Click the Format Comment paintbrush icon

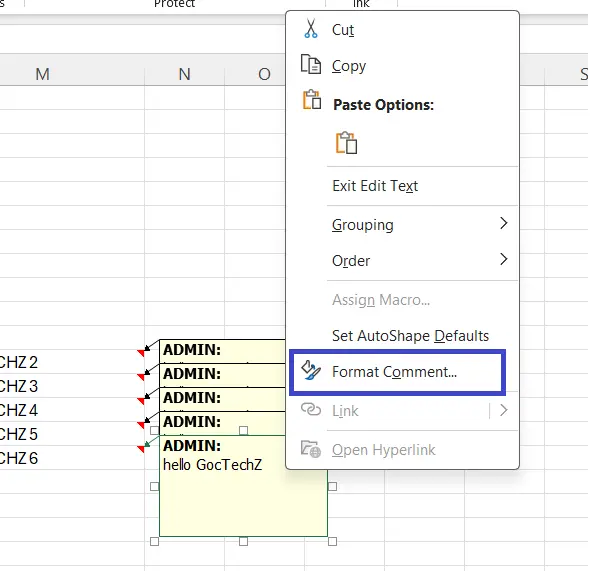(311, 371)
